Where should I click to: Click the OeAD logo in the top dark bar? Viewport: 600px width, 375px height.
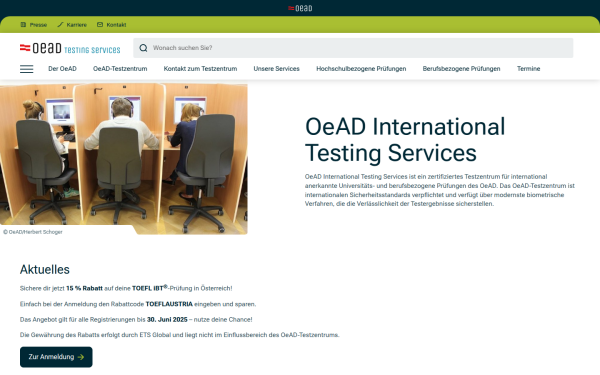(300, 8)
